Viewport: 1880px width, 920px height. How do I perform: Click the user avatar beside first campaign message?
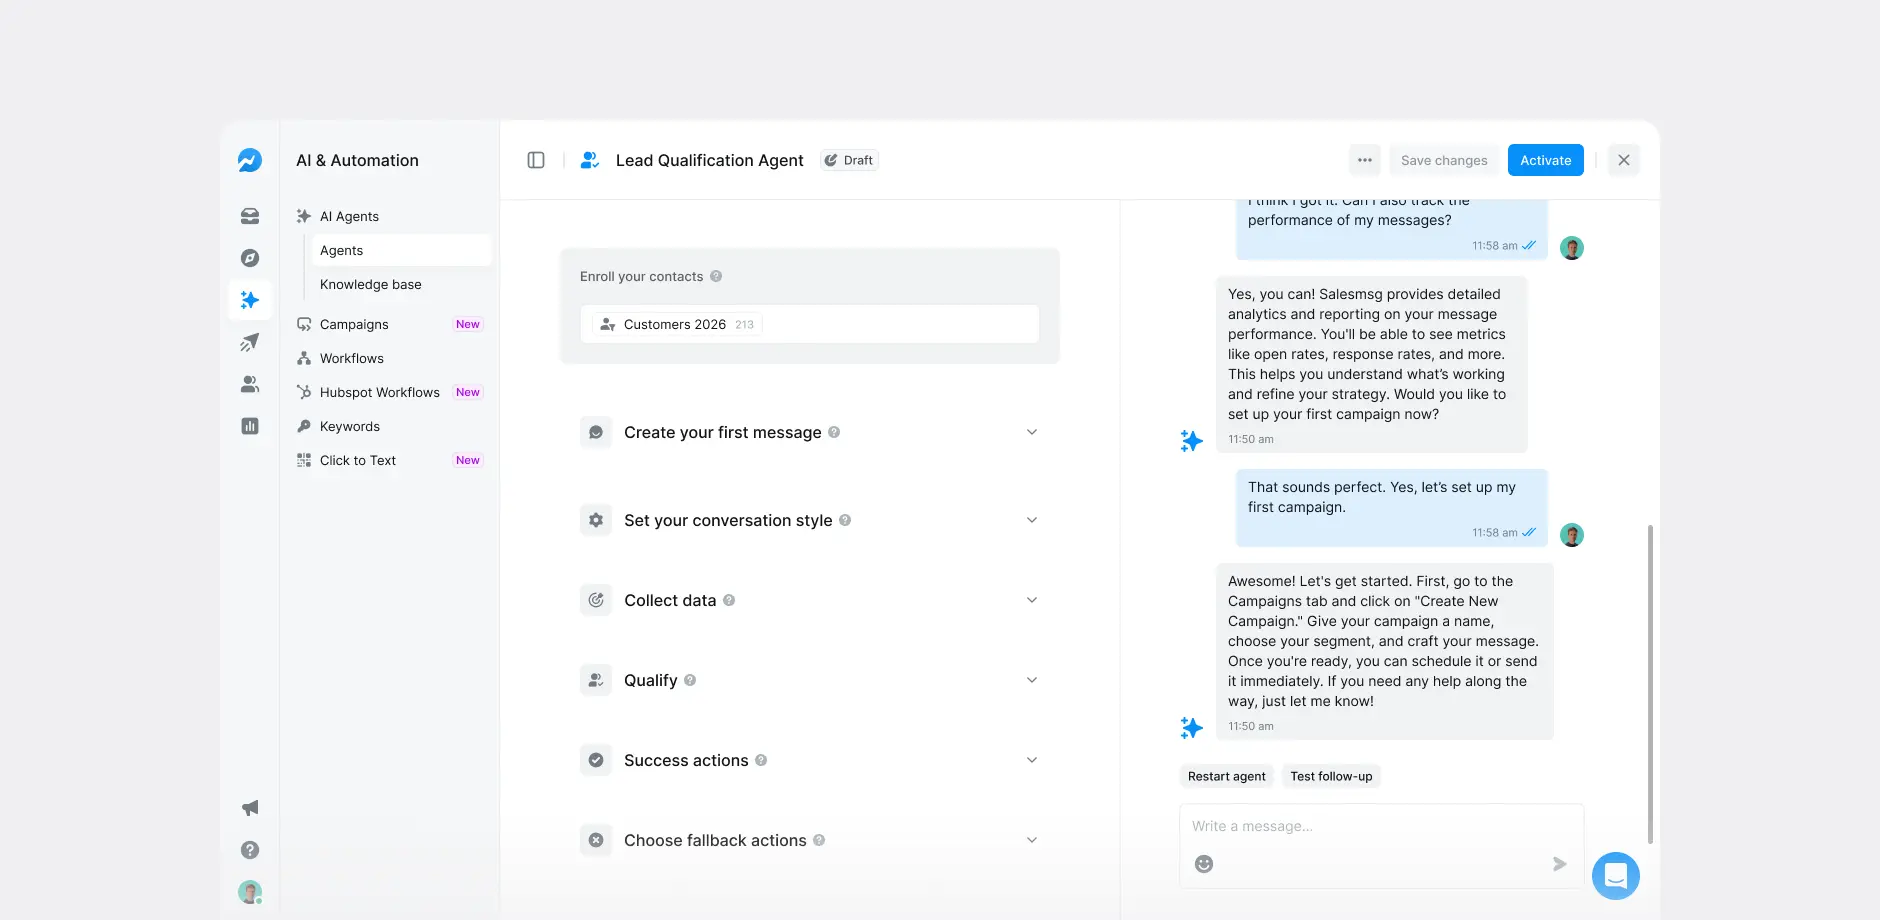point(1572,535)
